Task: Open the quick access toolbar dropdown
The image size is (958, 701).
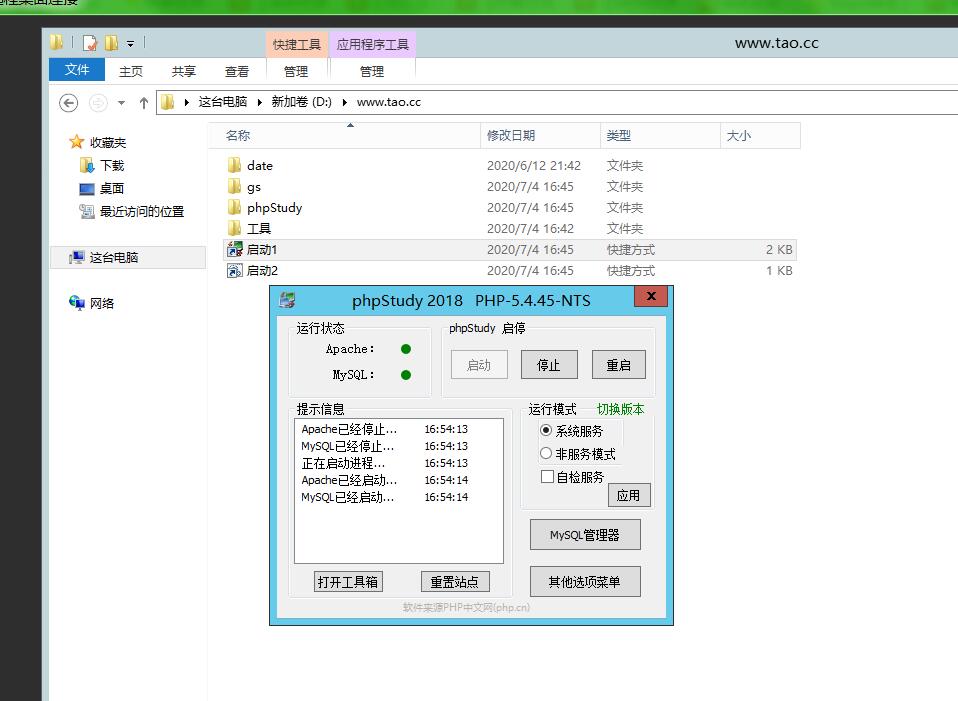Action: point(131,44)
